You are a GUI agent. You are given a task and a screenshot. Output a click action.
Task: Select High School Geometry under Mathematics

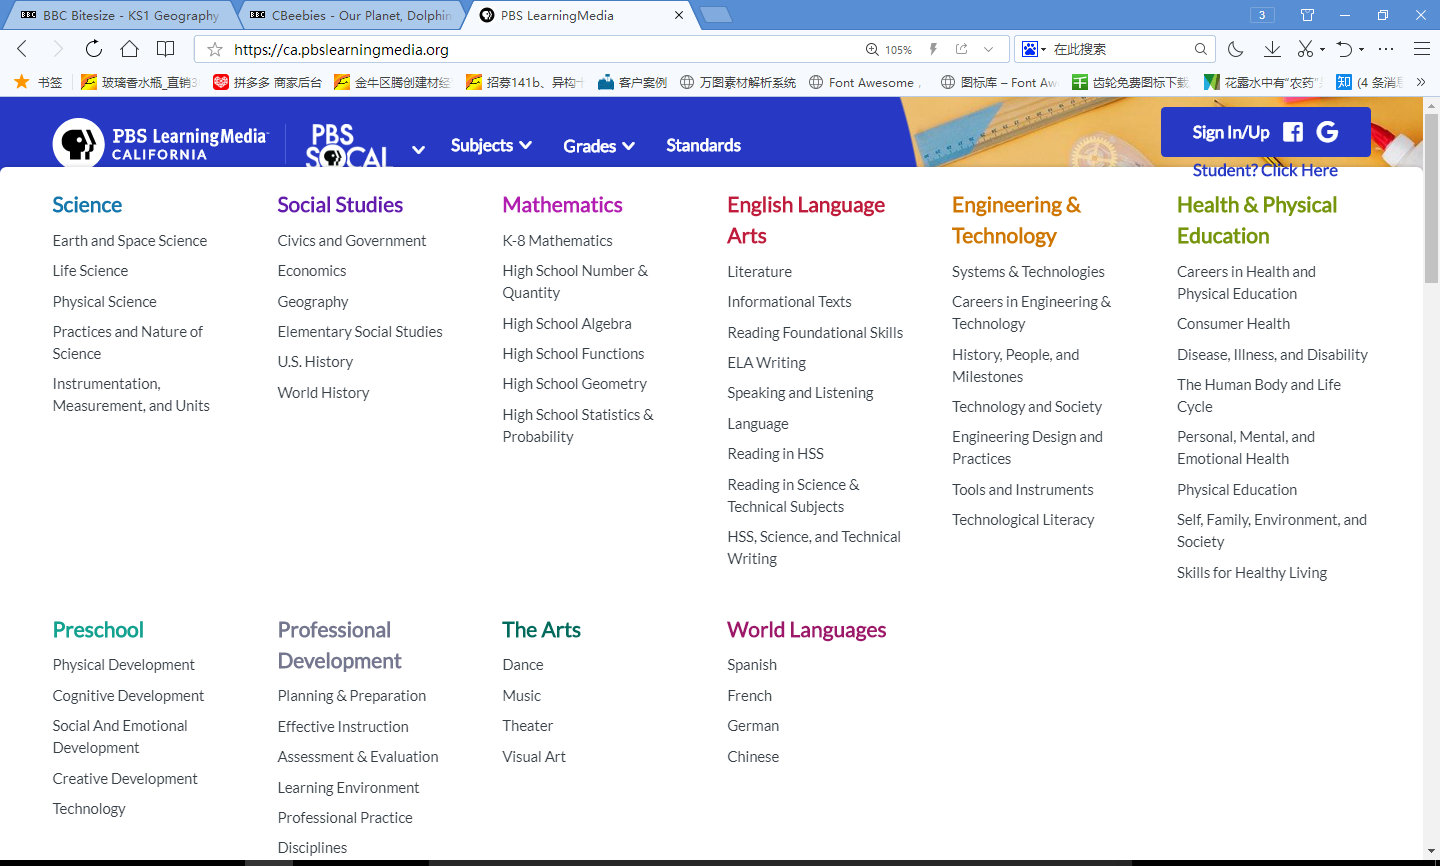pos(574,384)
